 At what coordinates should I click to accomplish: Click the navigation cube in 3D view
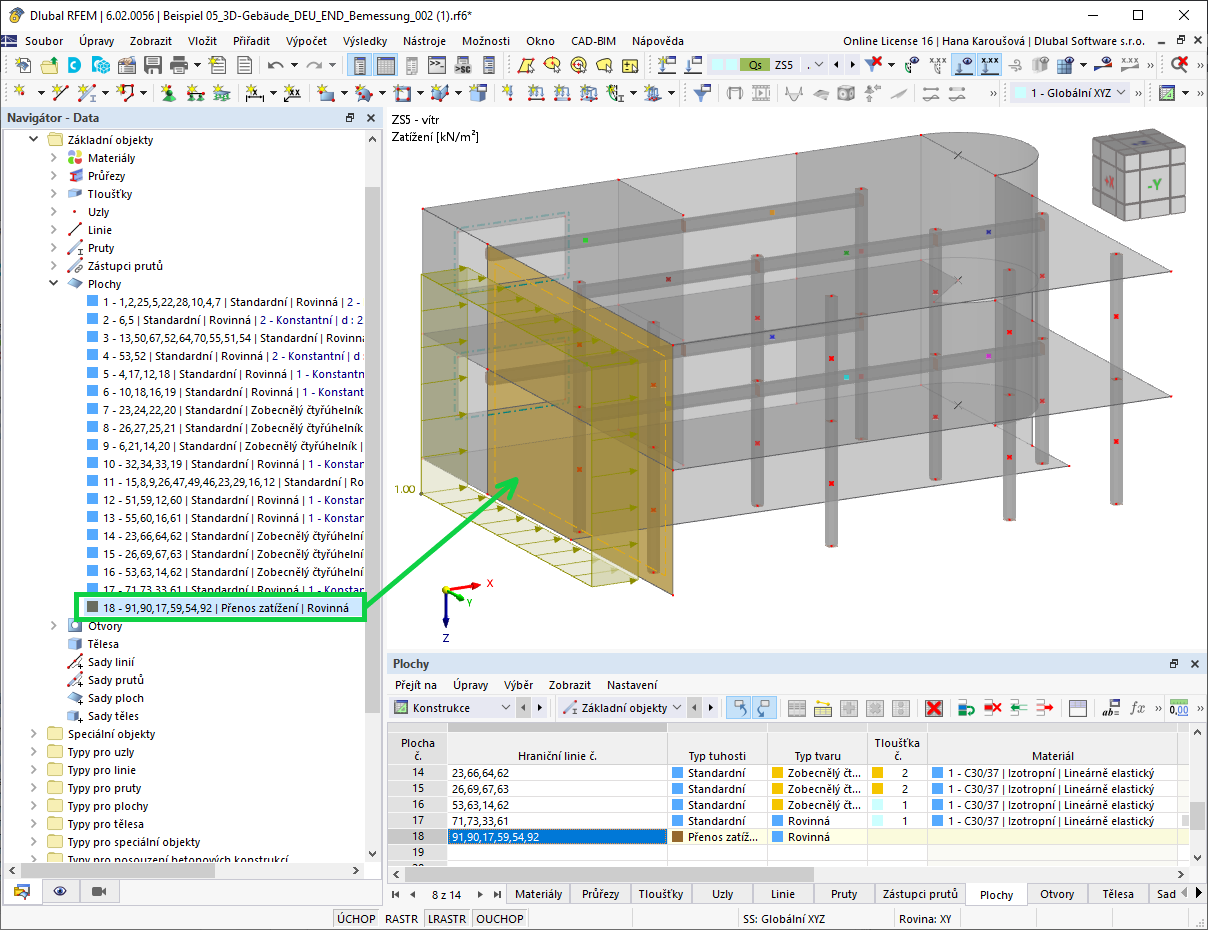pos(1140,177)
